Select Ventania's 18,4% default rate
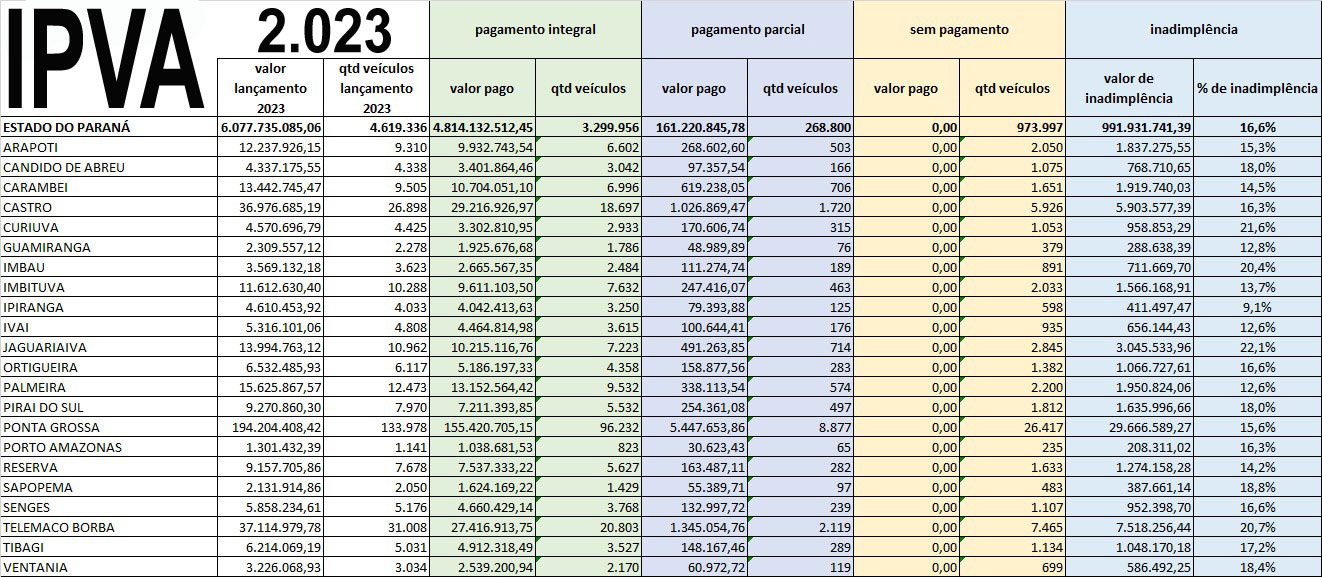This screenshot has height=577, width=1322. pyautogui.click(x=1257, y=567)
